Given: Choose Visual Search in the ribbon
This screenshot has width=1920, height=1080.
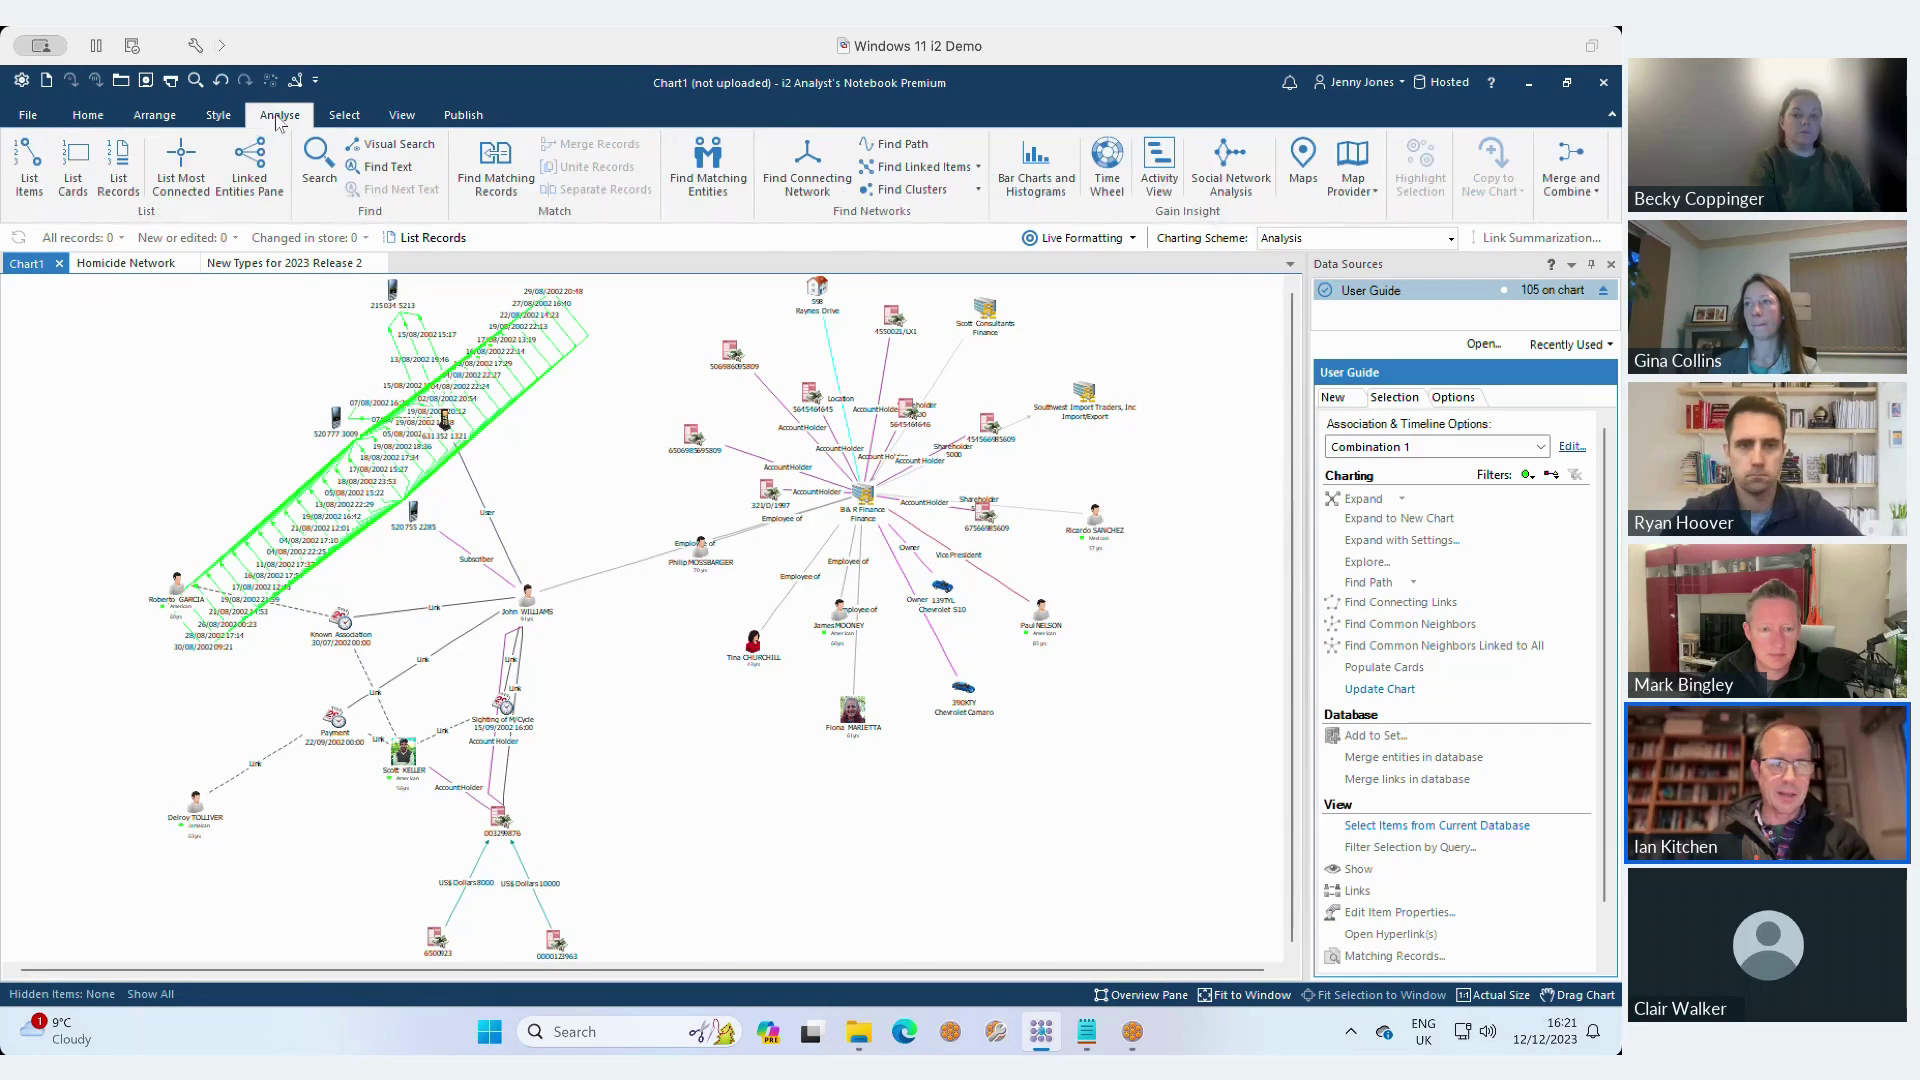Looking at the screenshot, I should [x=390, y=144].
